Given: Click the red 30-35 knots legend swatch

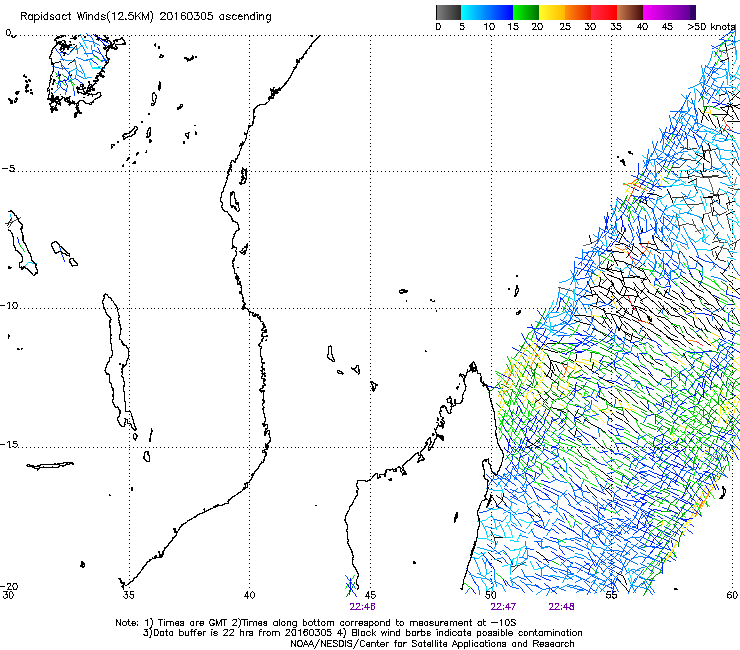Looking at the screenshot, I should pyautogui.click(x=604, y=12).
